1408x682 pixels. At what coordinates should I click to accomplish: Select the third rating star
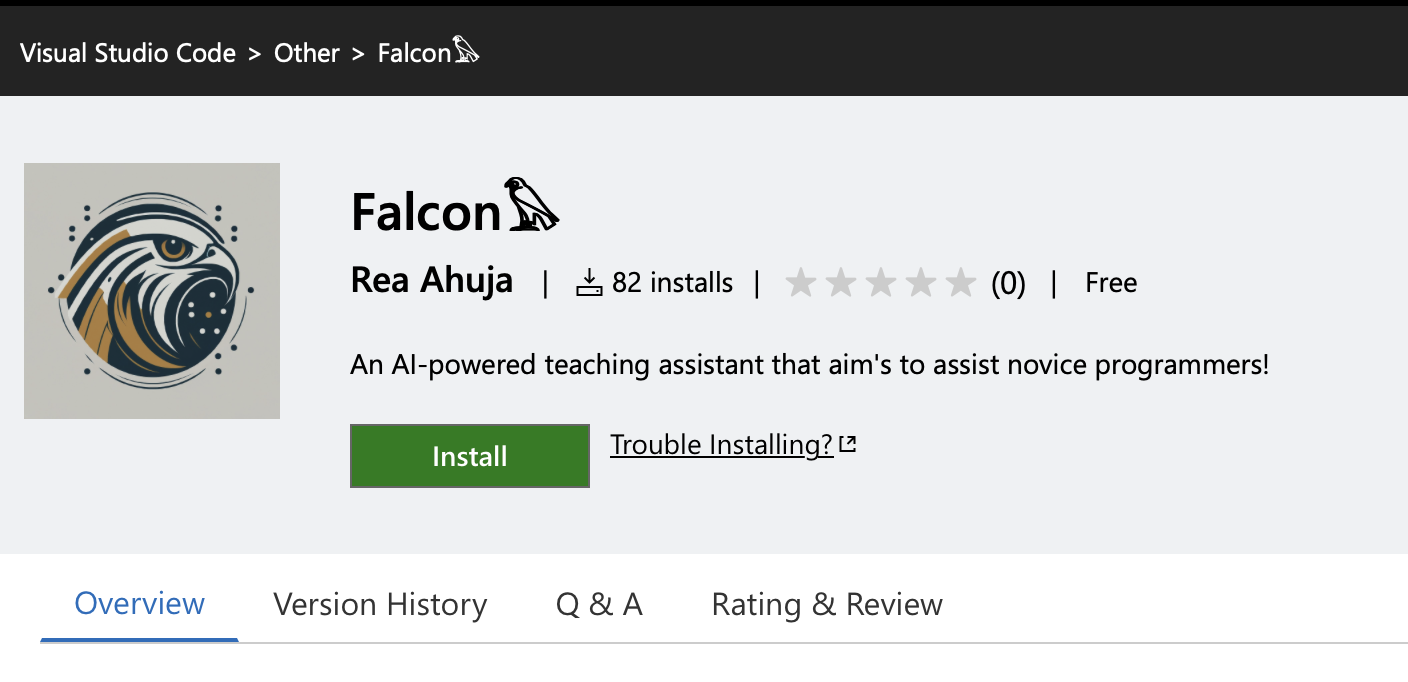[x=881, y=283]
